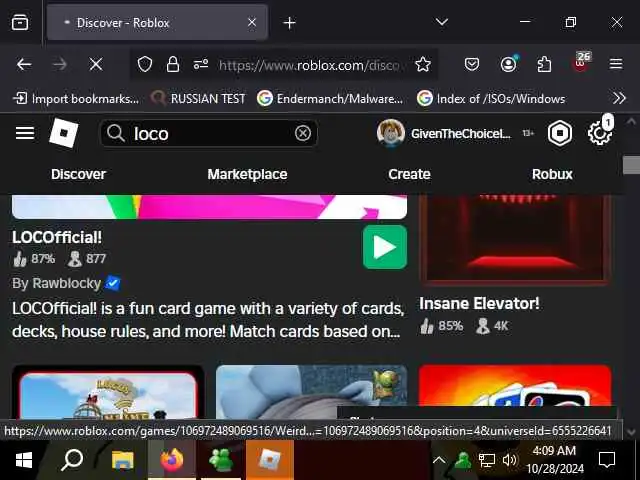Click scrollbar up arrow
640x480 pixels.
[631, 121]
